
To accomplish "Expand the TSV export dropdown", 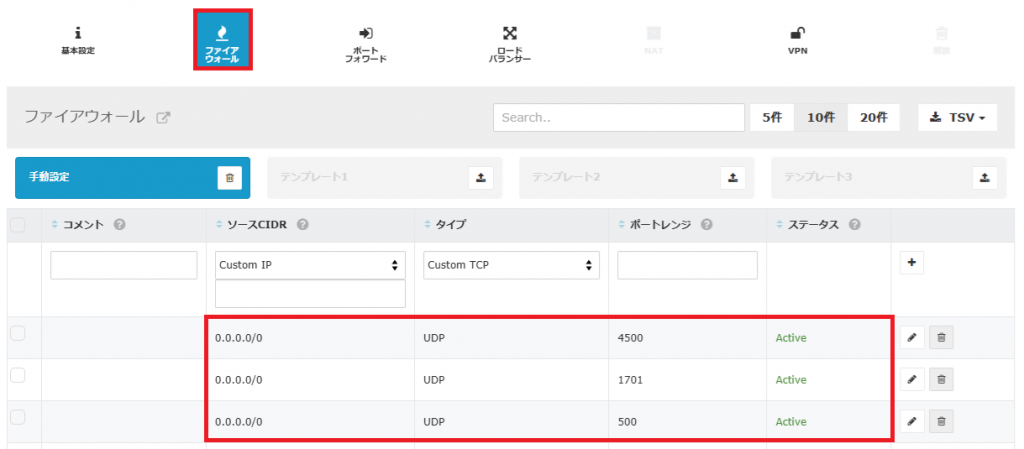I will point(957,117).
